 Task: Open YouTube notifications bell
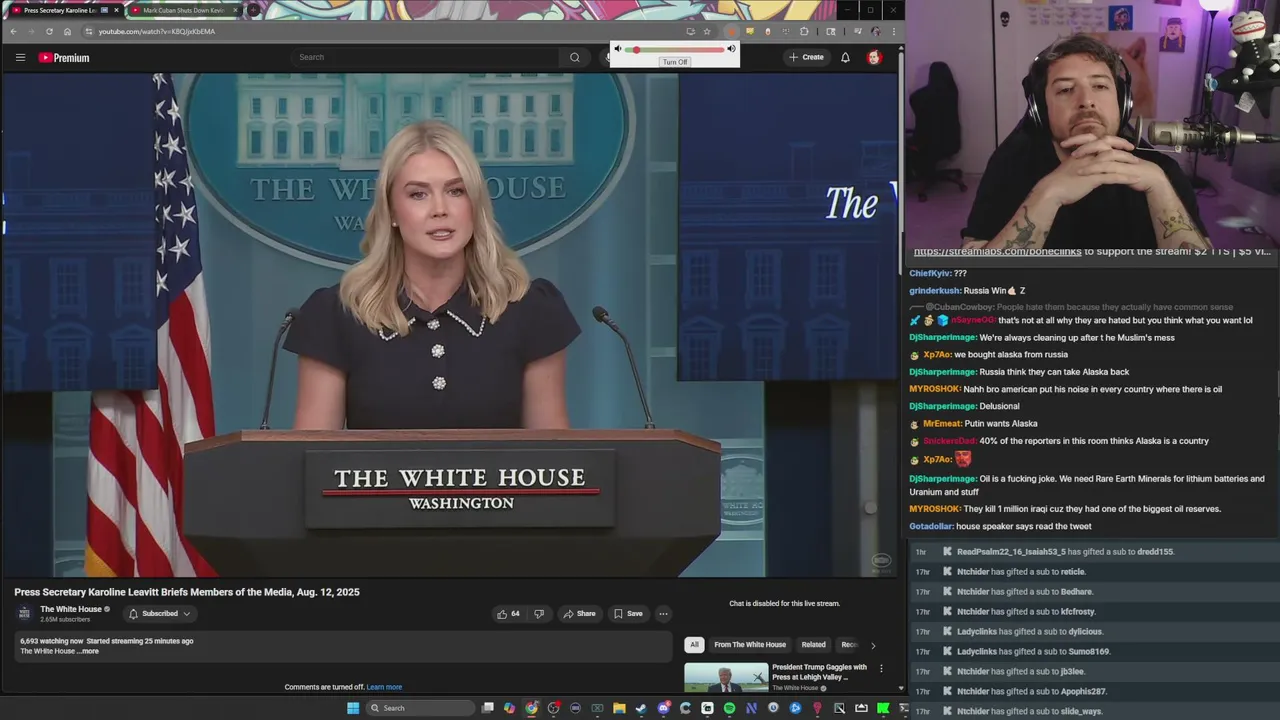[x=845, y=57]
